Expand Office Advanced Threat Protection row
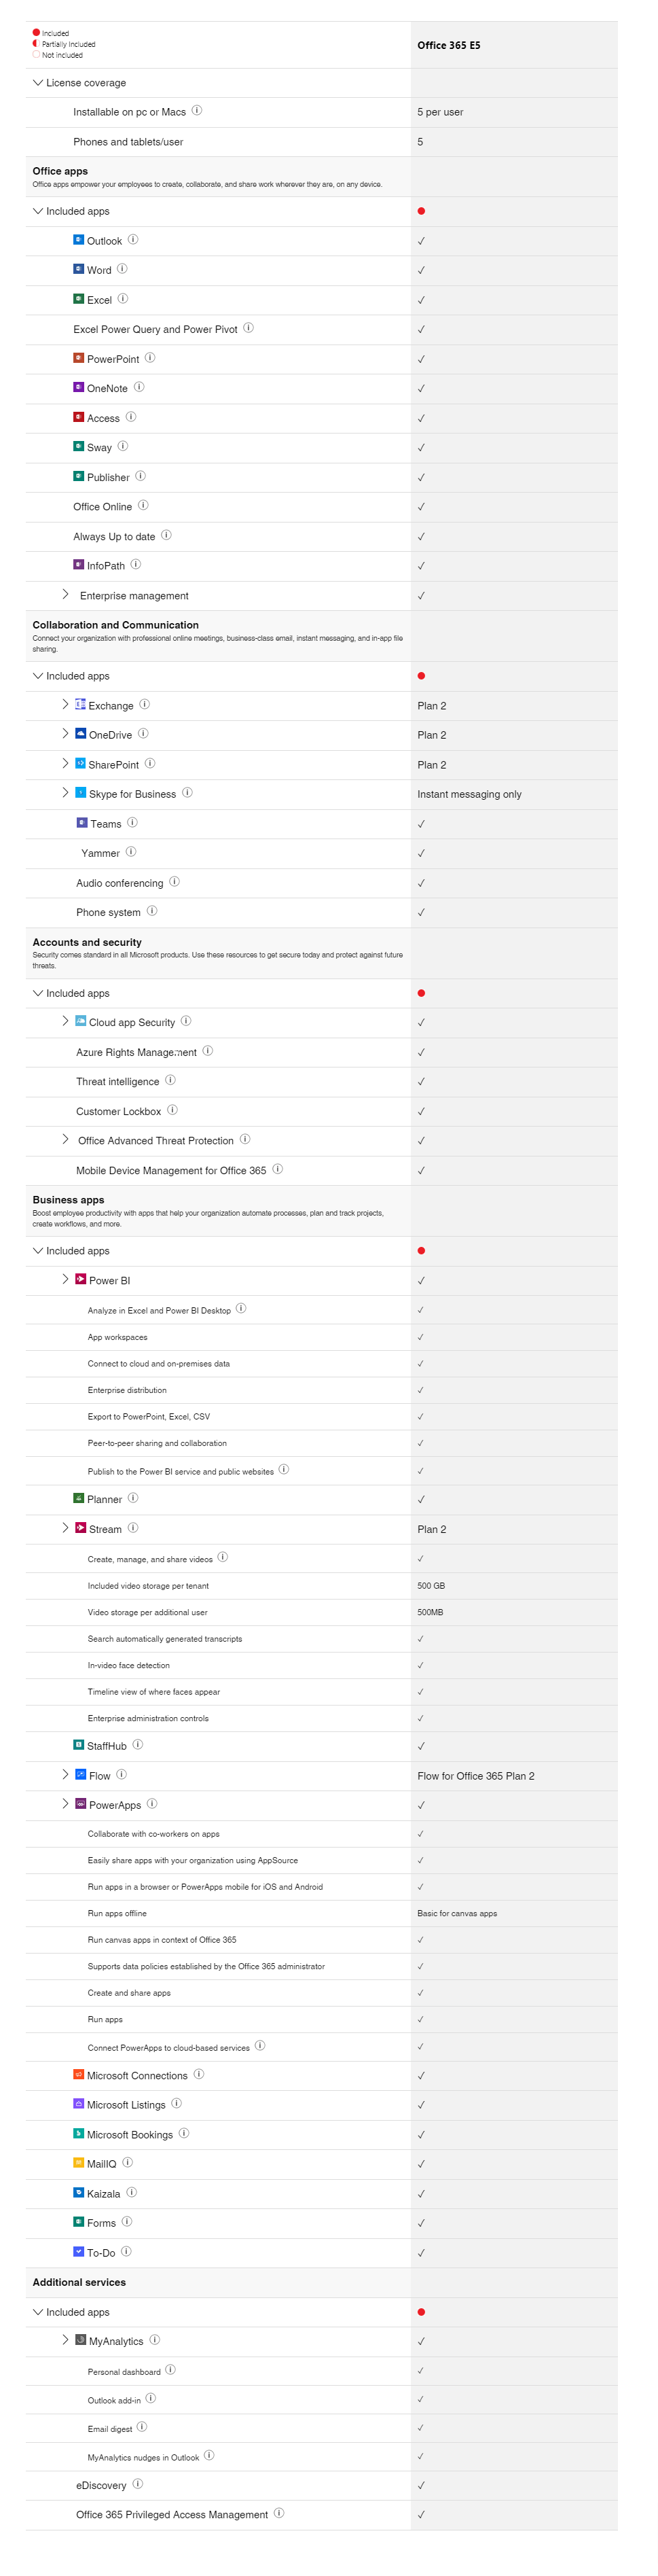This screenshot has width=658, height=2576. tap(66, 1139)
